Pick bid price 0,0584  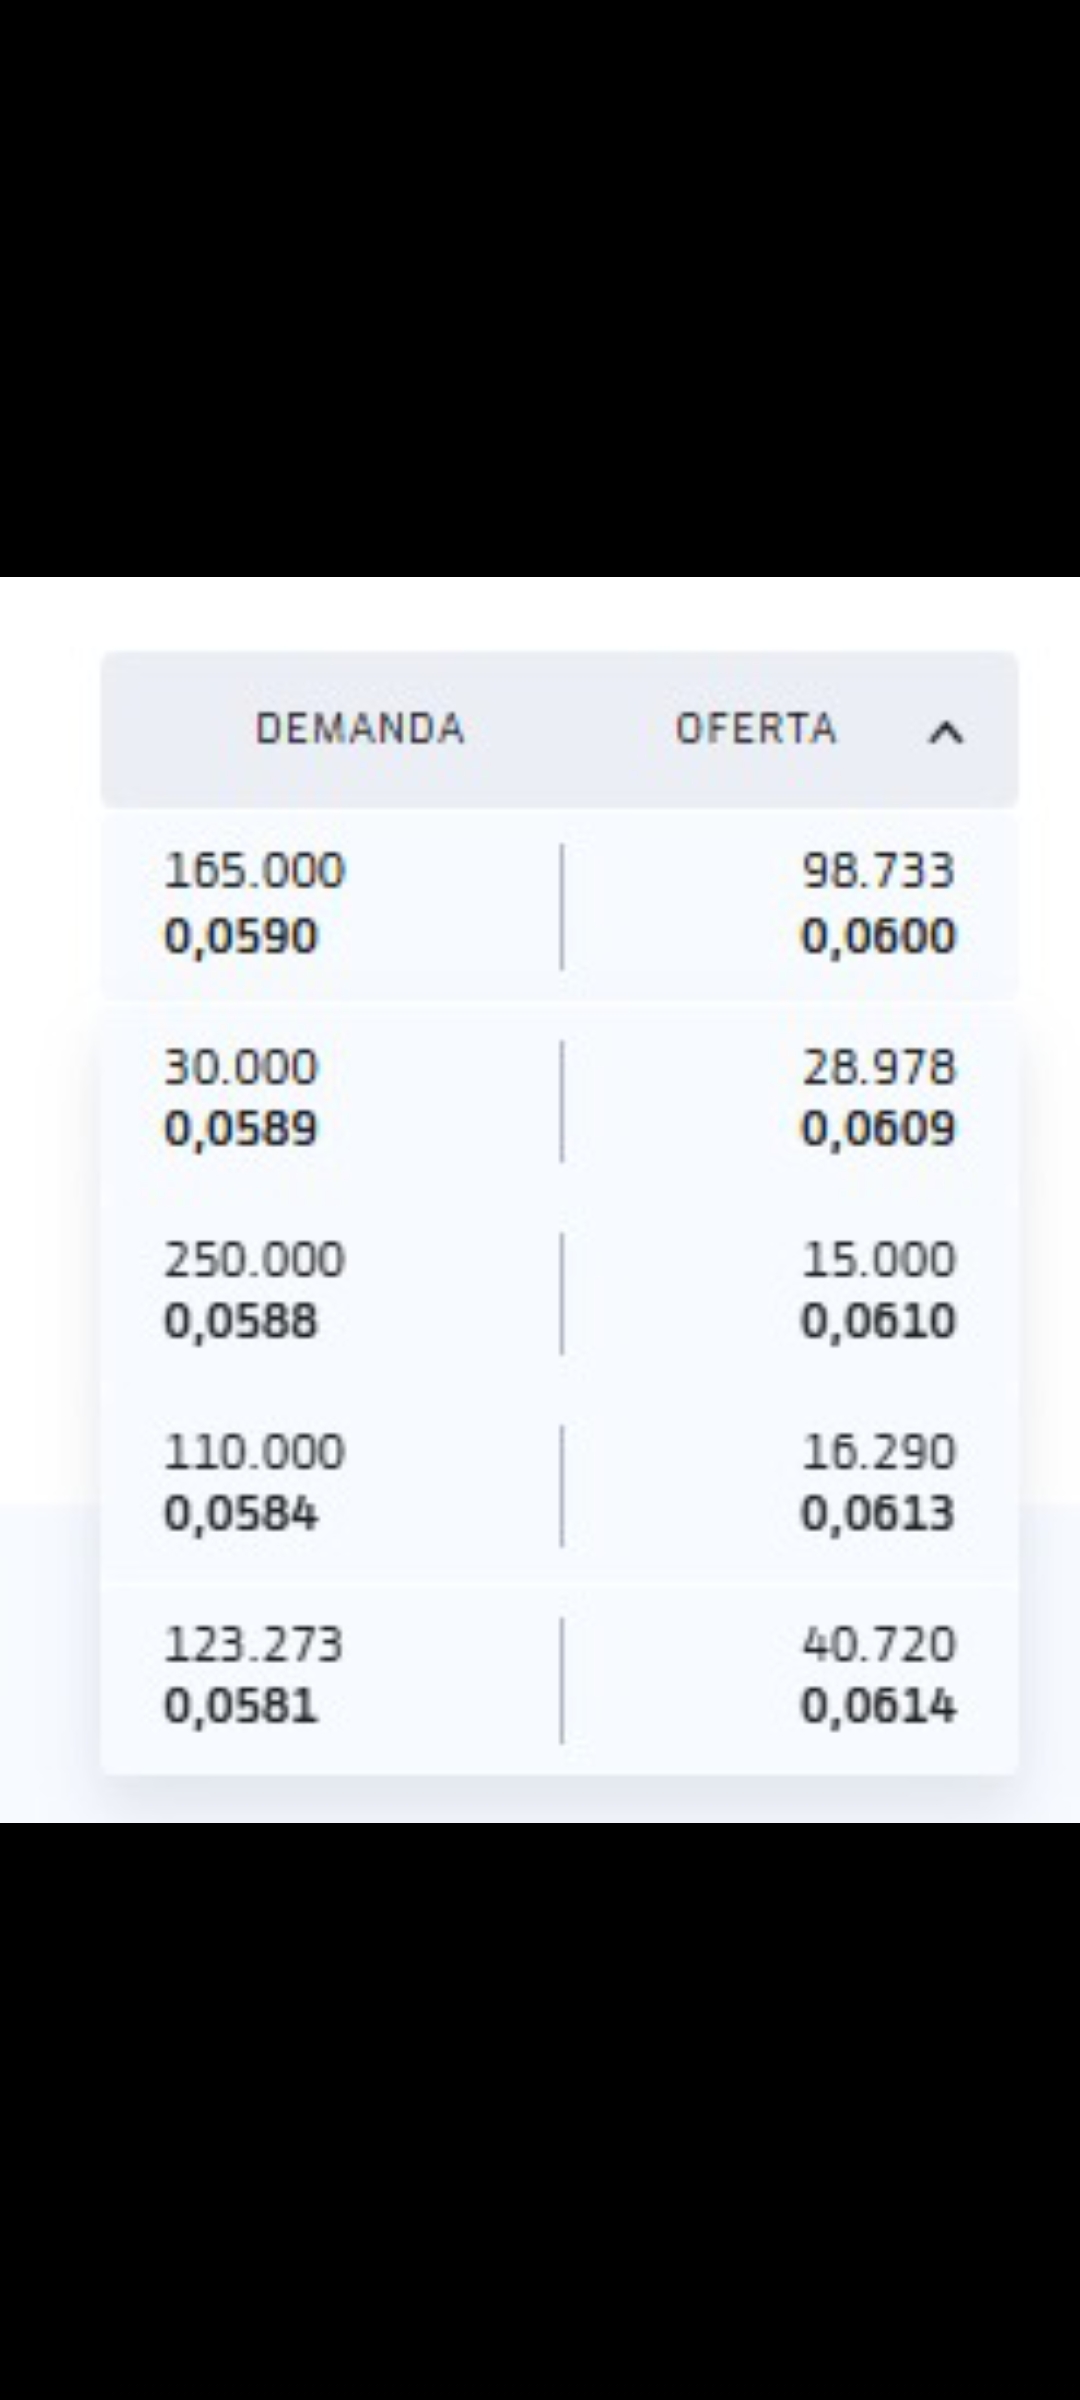(241, 1513)
